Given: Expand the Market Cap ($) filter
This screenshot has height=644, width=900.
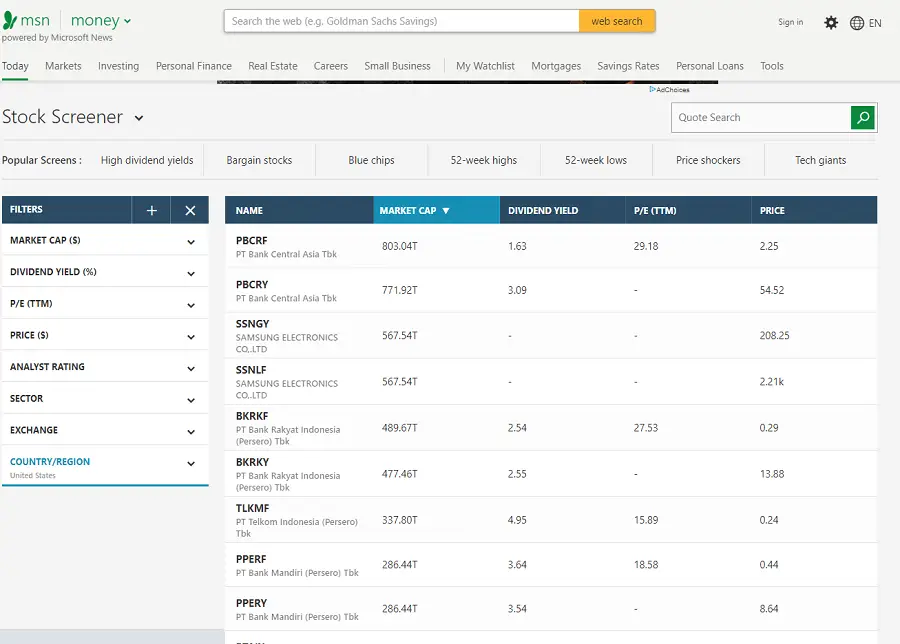Looking at the screenshot, I should click(191, 241).
